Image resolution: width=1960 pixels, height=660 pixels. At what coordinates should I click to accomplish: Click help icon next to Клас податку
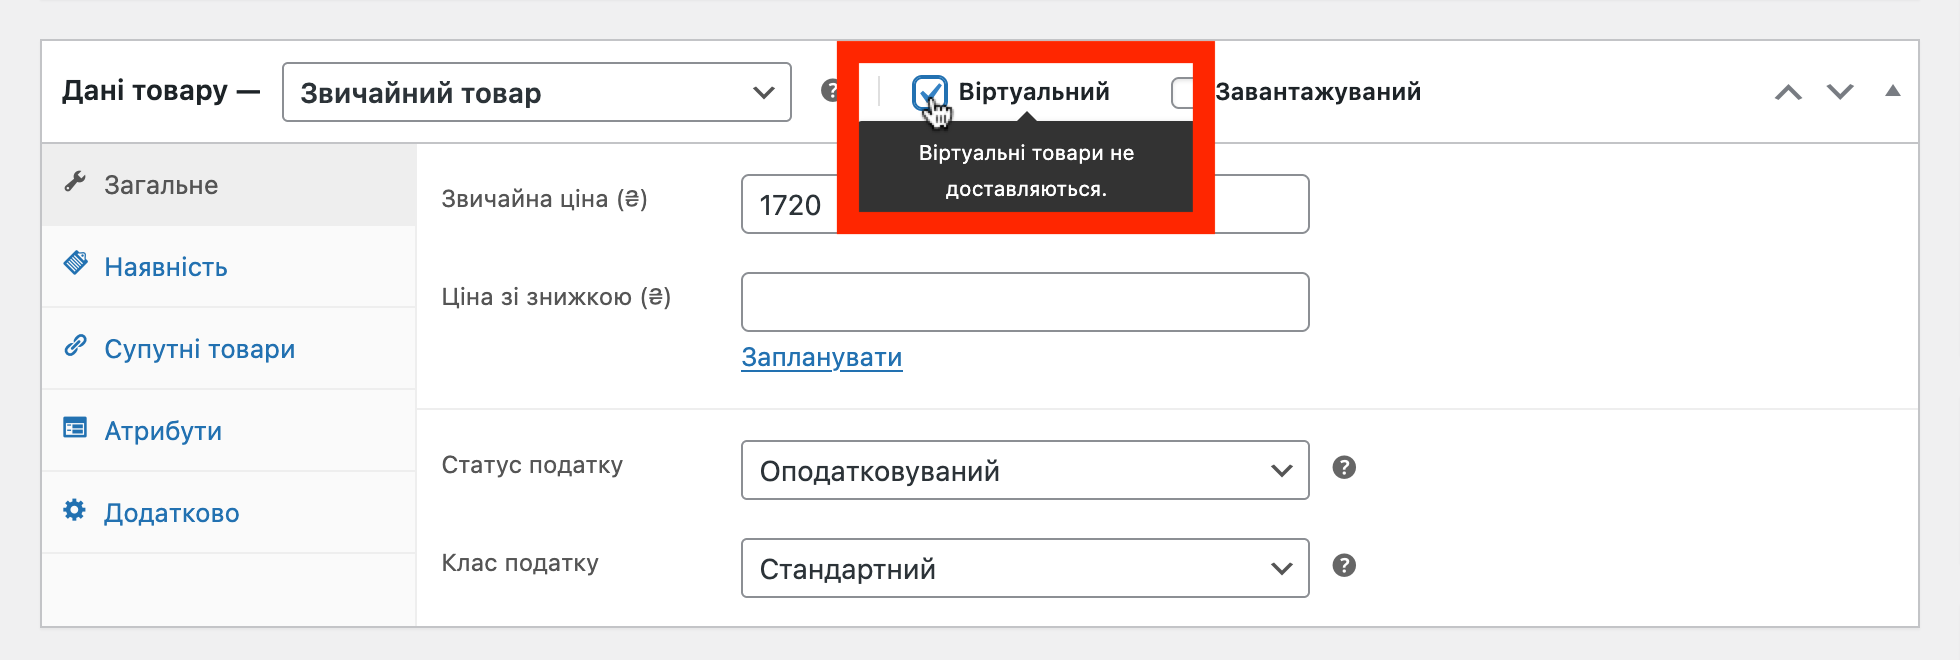[x=1344, y=565]
